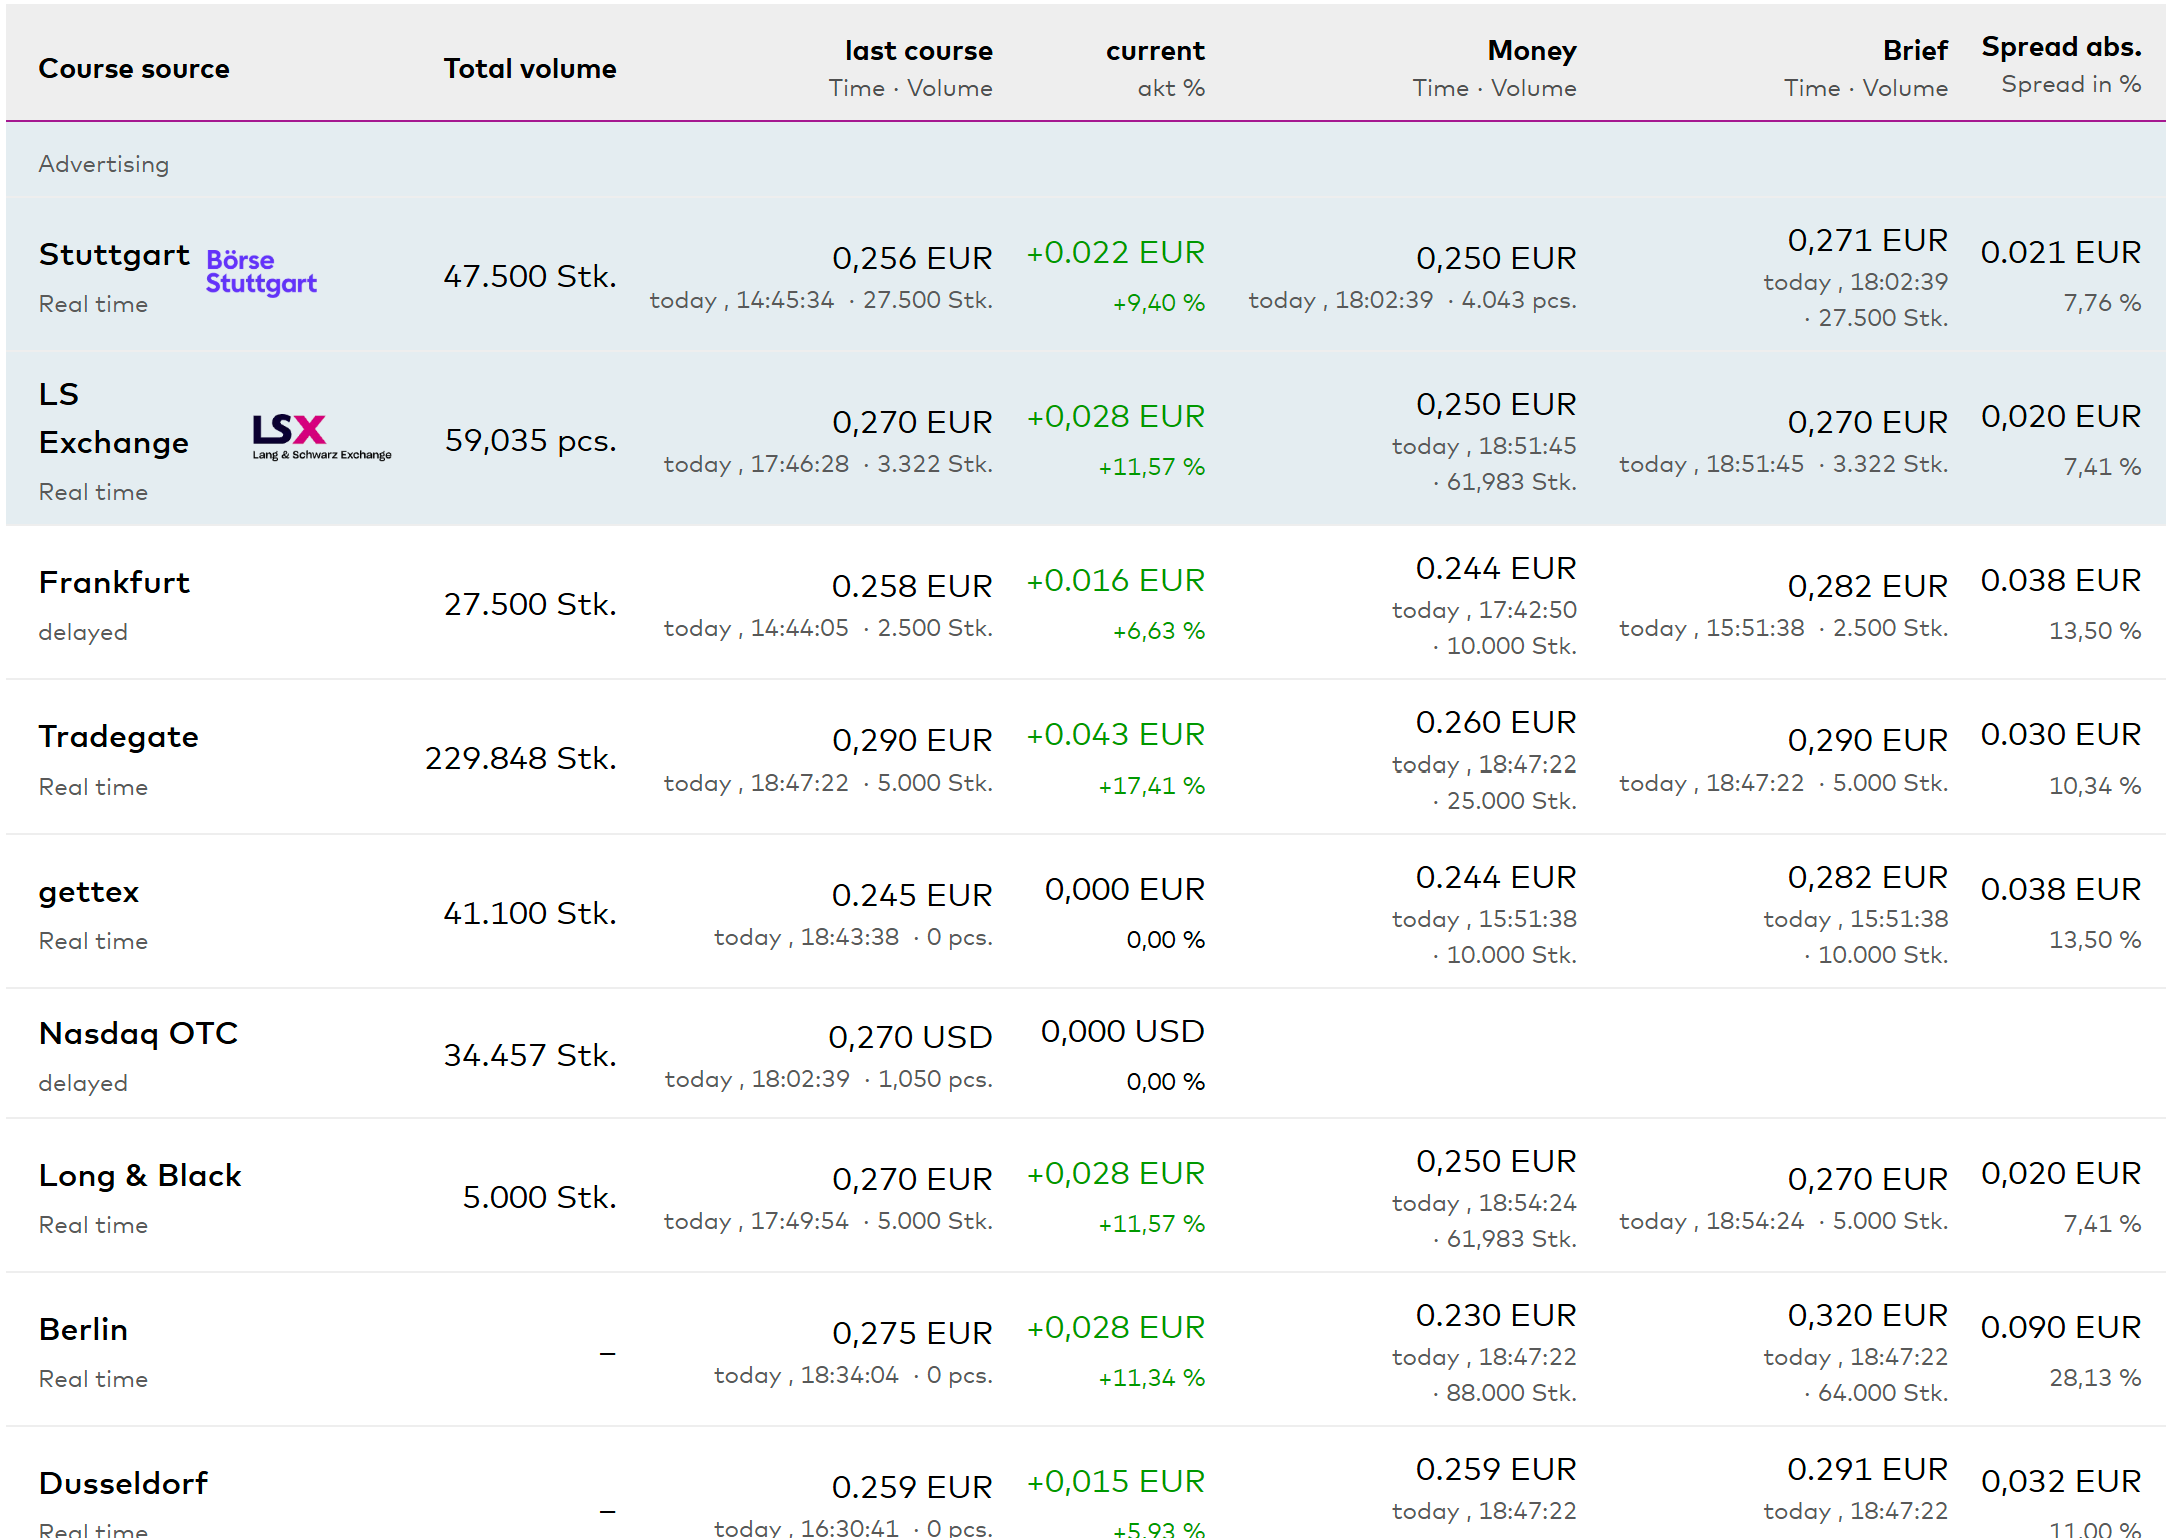Click Stuttgart spread 0.021 EUR
The width and height of the screenshot is (2166, 1538).
[2061, 252]
